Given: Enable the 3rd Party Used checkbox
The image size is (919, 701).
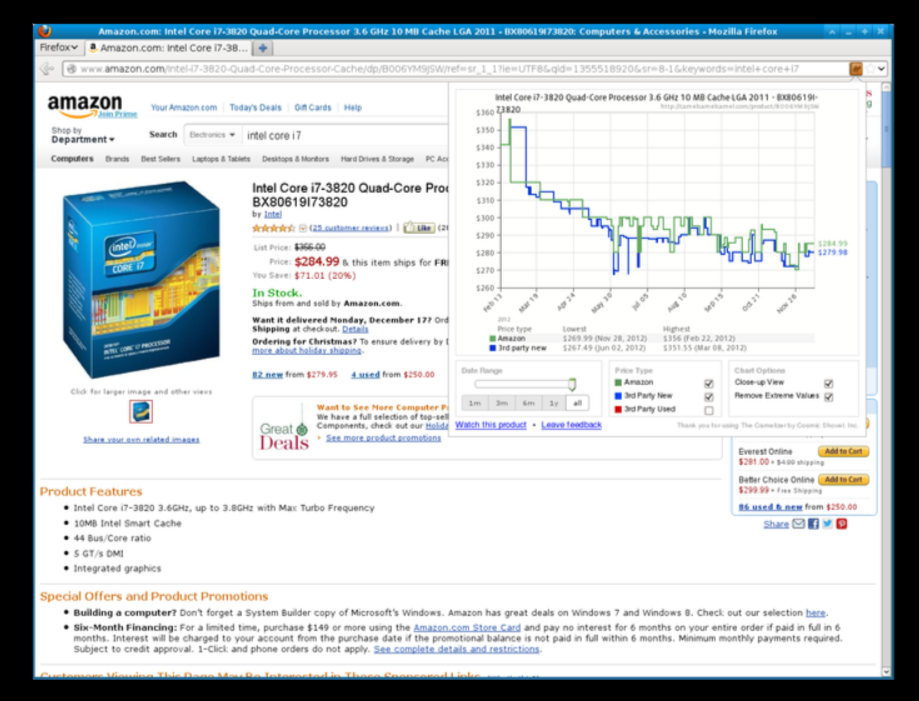Looking at the screenshot, I should tap(709, 410).
